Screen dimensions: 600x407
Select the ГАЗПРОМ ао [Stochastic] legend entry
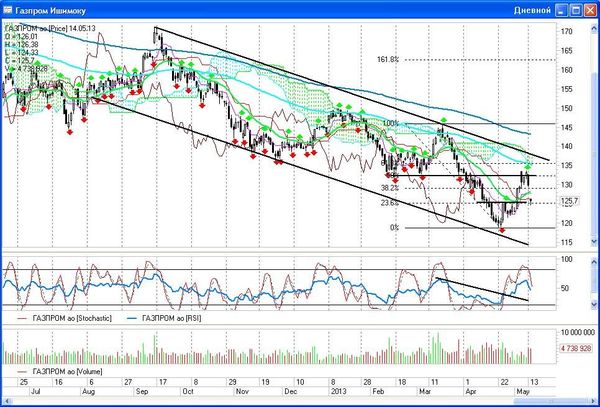[64, 318]
